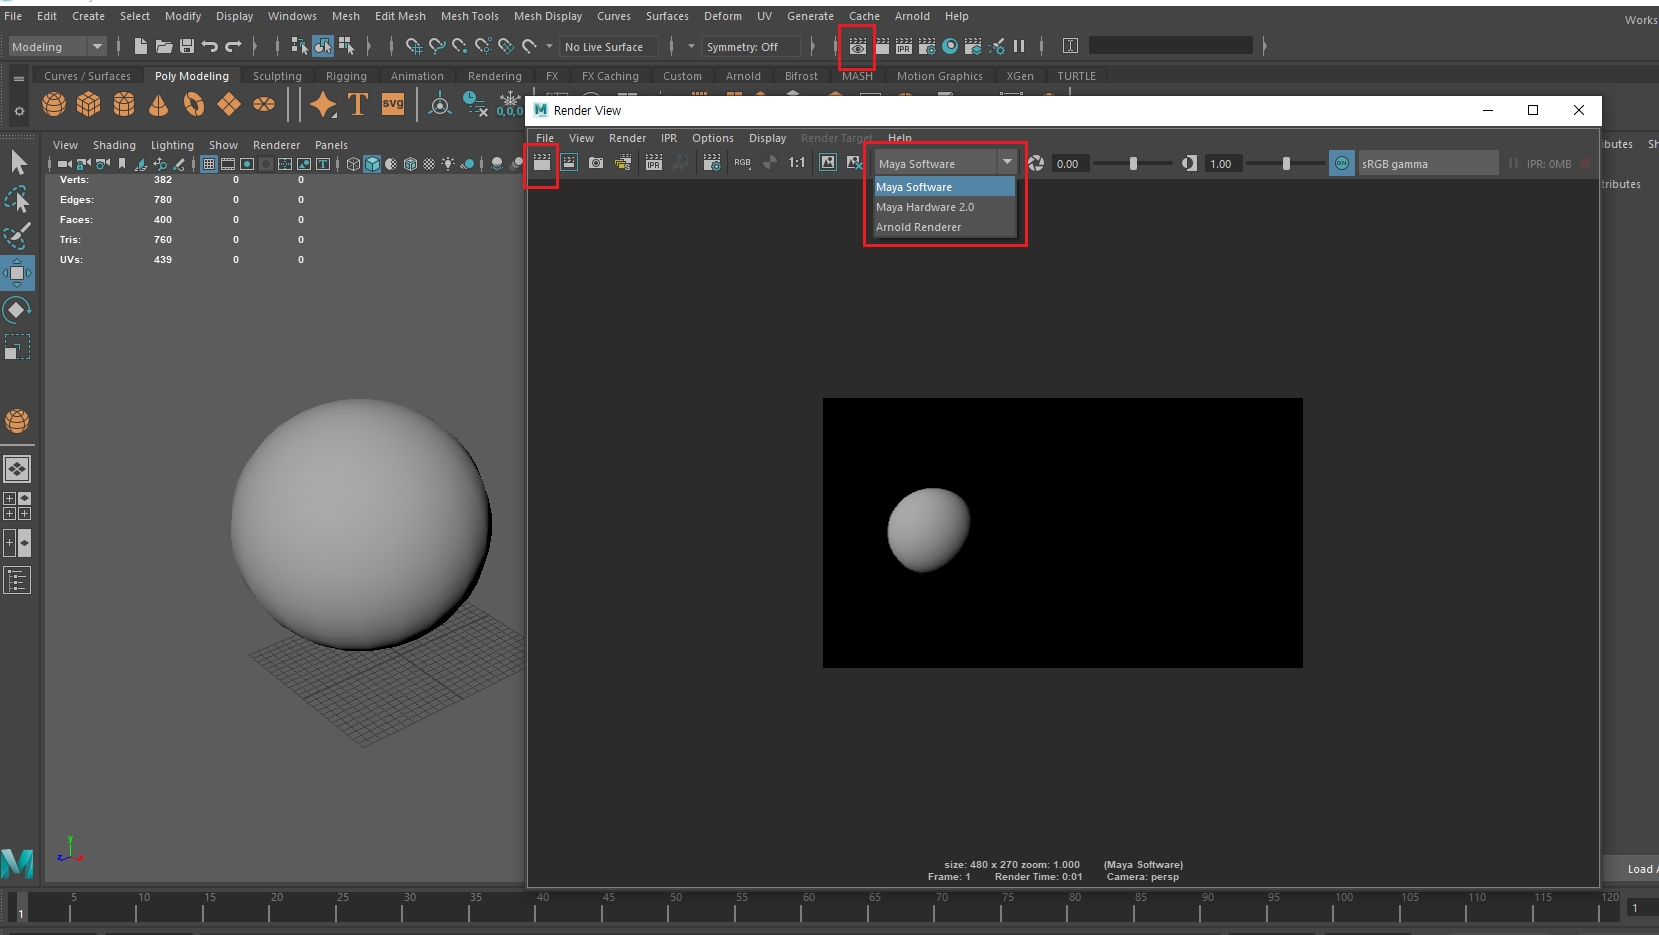Screen dimensions: 1659x935
Task: Toggle the viewport grid display
Action: tap(209, 164)
